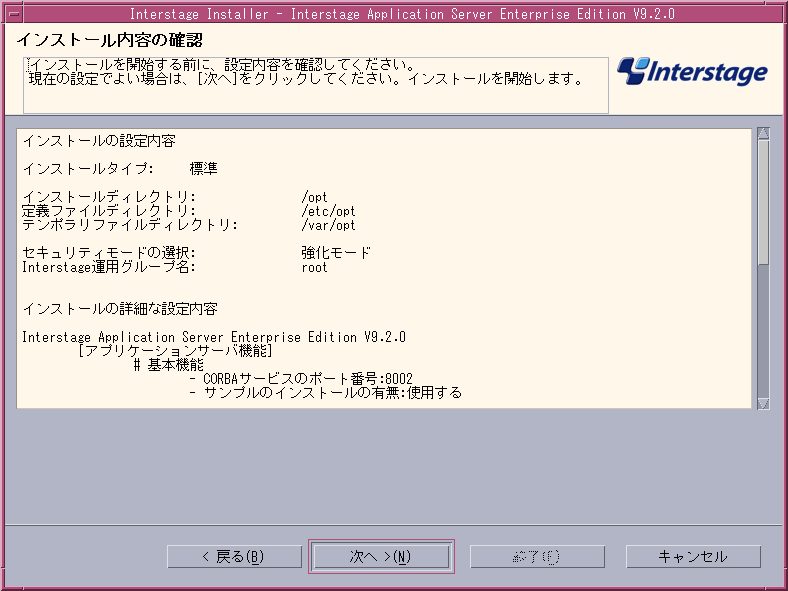
Task: Open the window menu button in title bar
Action: tap(14, 14)
